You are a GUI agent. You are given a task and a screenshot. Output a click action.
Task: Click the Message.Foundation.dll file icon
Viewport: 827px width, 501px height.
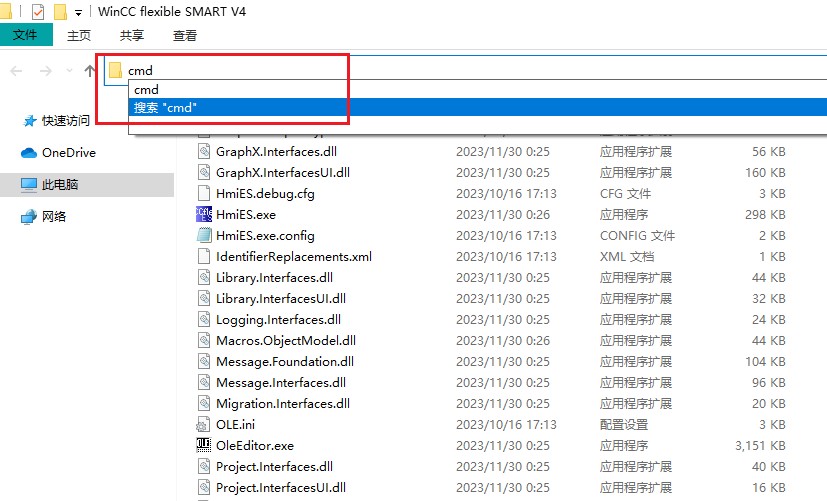pyautogui.click(x=204, y=361)
